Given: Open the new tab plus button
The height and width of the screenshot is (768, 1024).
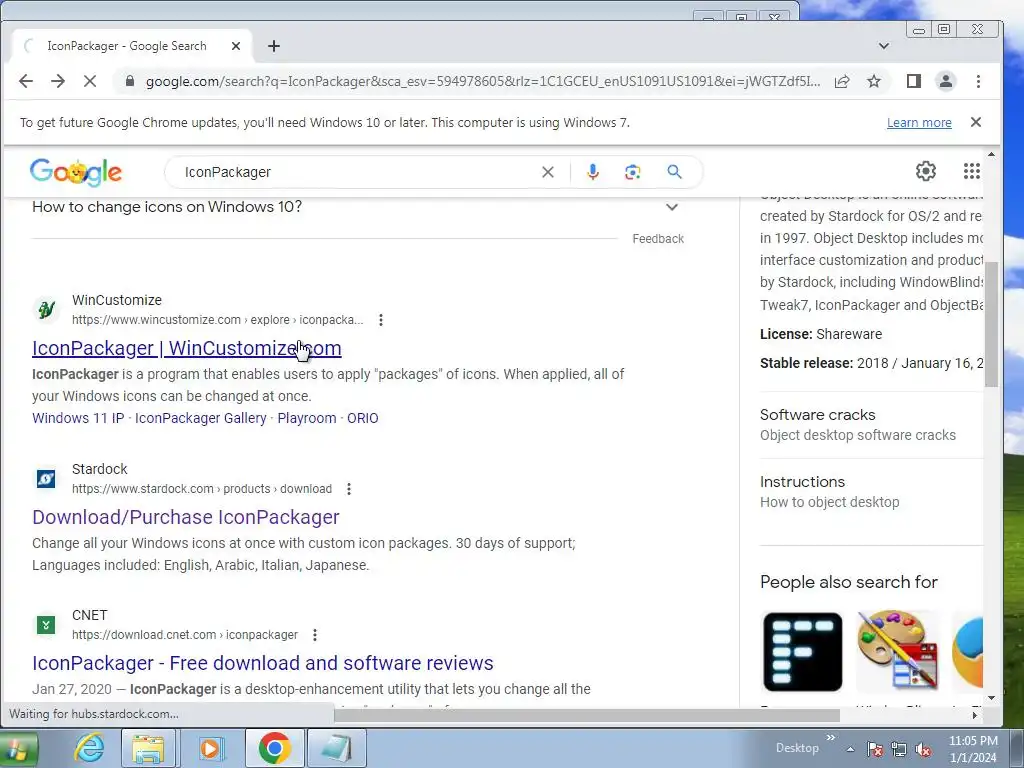Looking at the screenshot, I should coord(274,46).
